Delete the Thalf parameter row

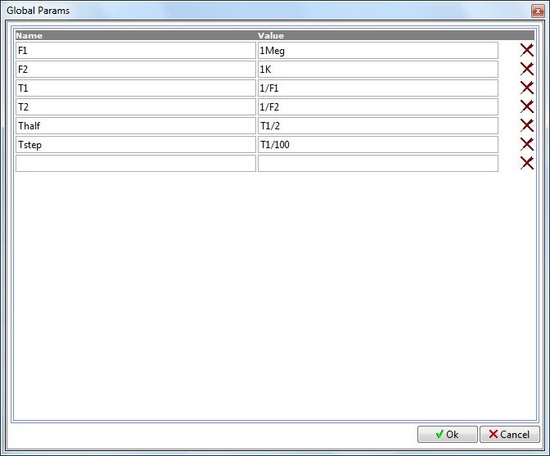tap(526, 126)
